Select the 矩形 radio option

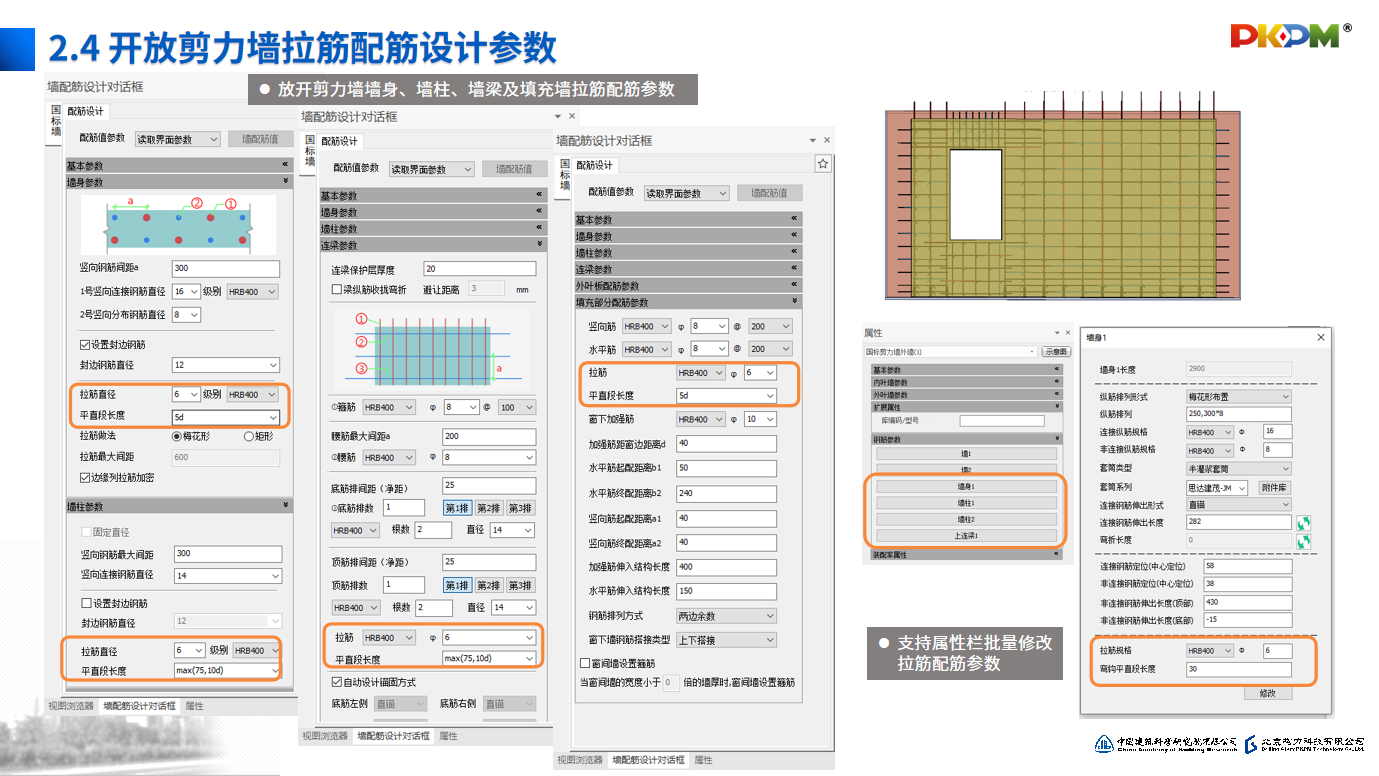249,436
